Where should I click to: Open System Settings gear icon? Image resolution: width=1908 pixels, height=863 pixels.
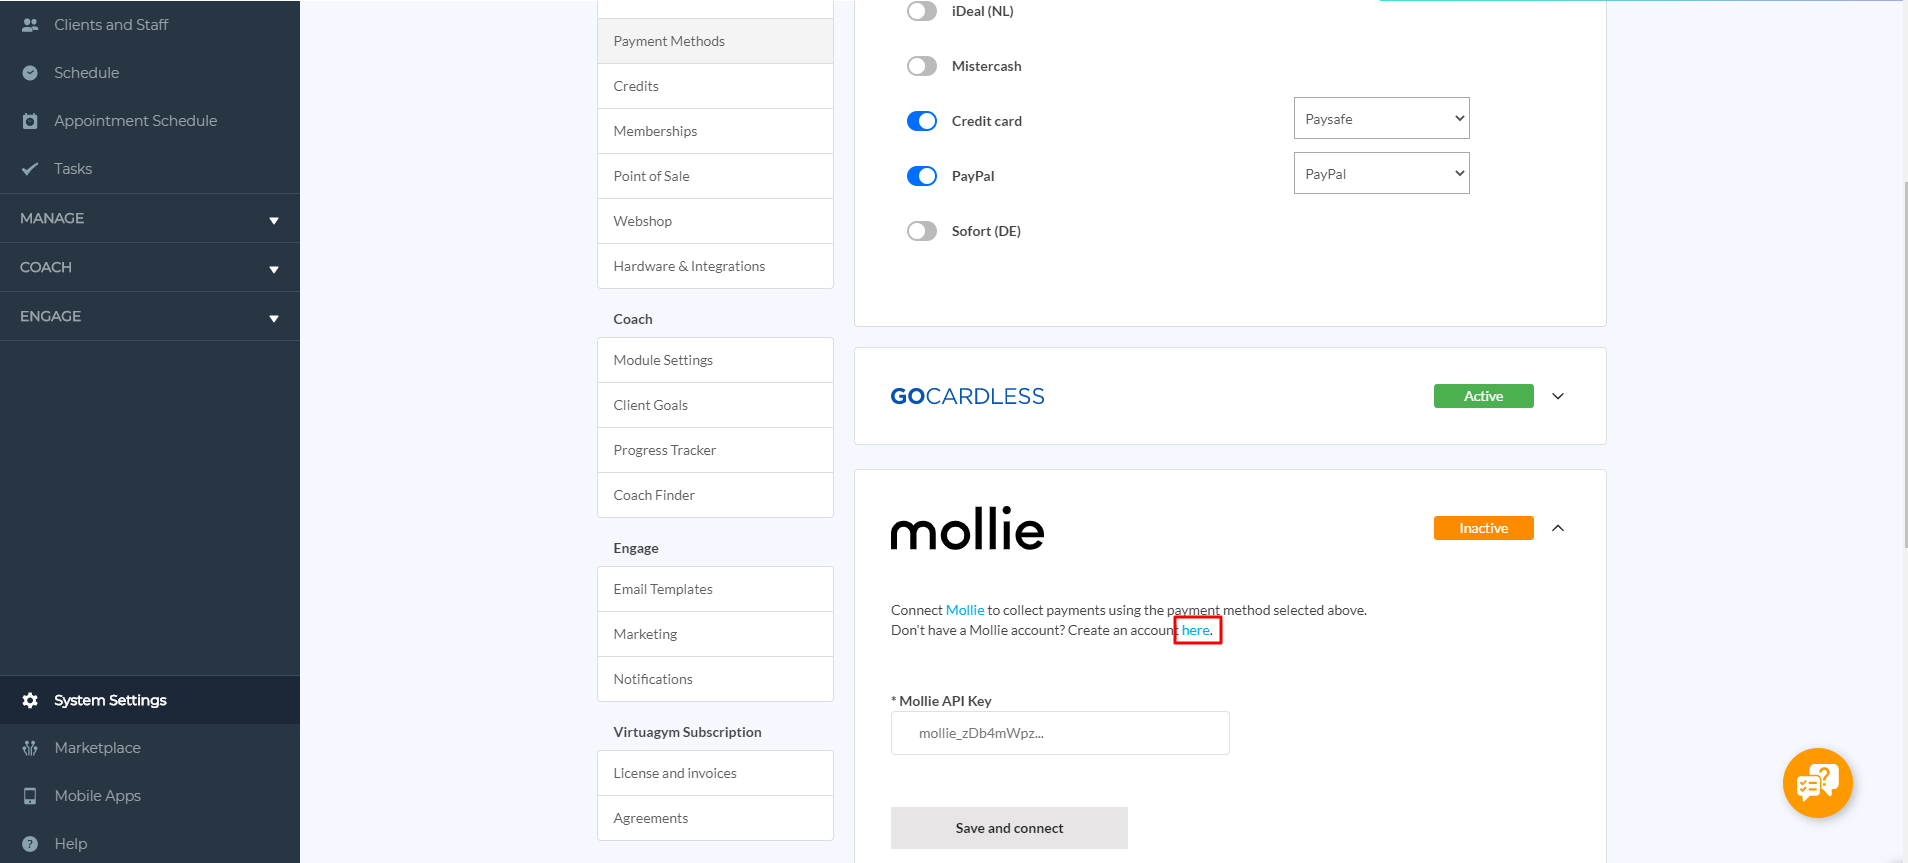tap(31, 700)
